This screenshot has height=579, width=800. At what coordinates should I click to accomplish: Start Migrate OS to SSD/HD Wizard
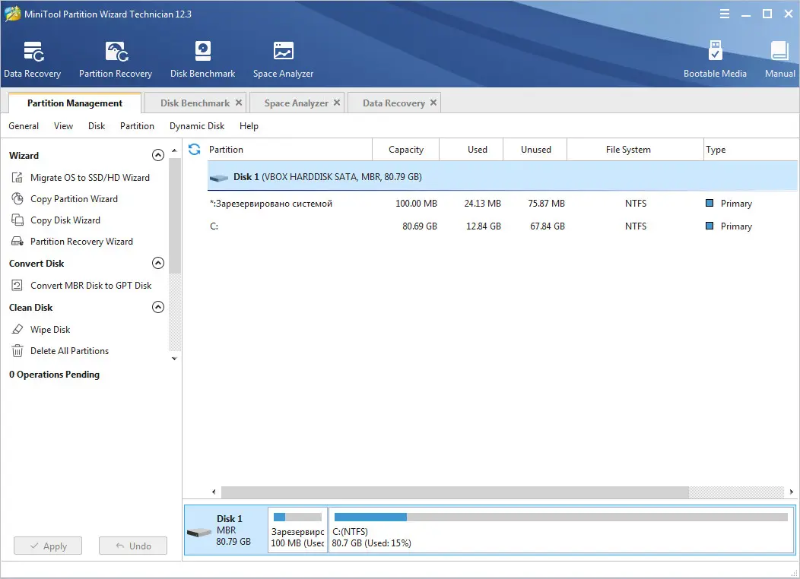point(89,177)
